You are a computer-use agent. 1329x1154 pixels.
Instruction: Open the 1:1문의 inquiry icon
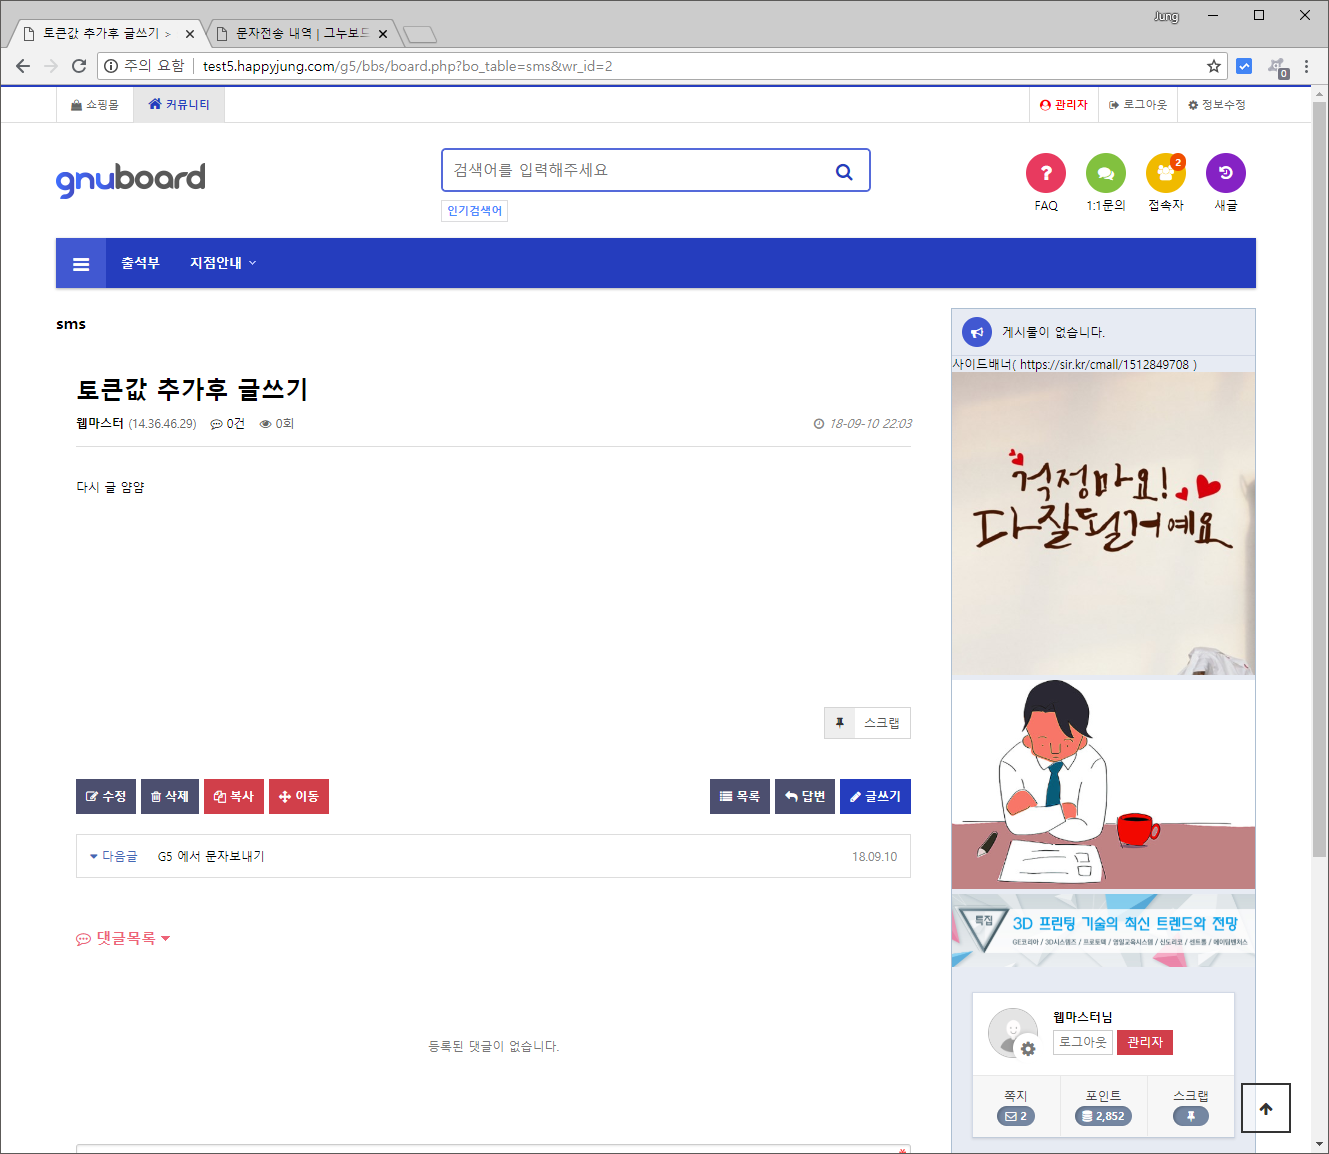[1105, 172]
